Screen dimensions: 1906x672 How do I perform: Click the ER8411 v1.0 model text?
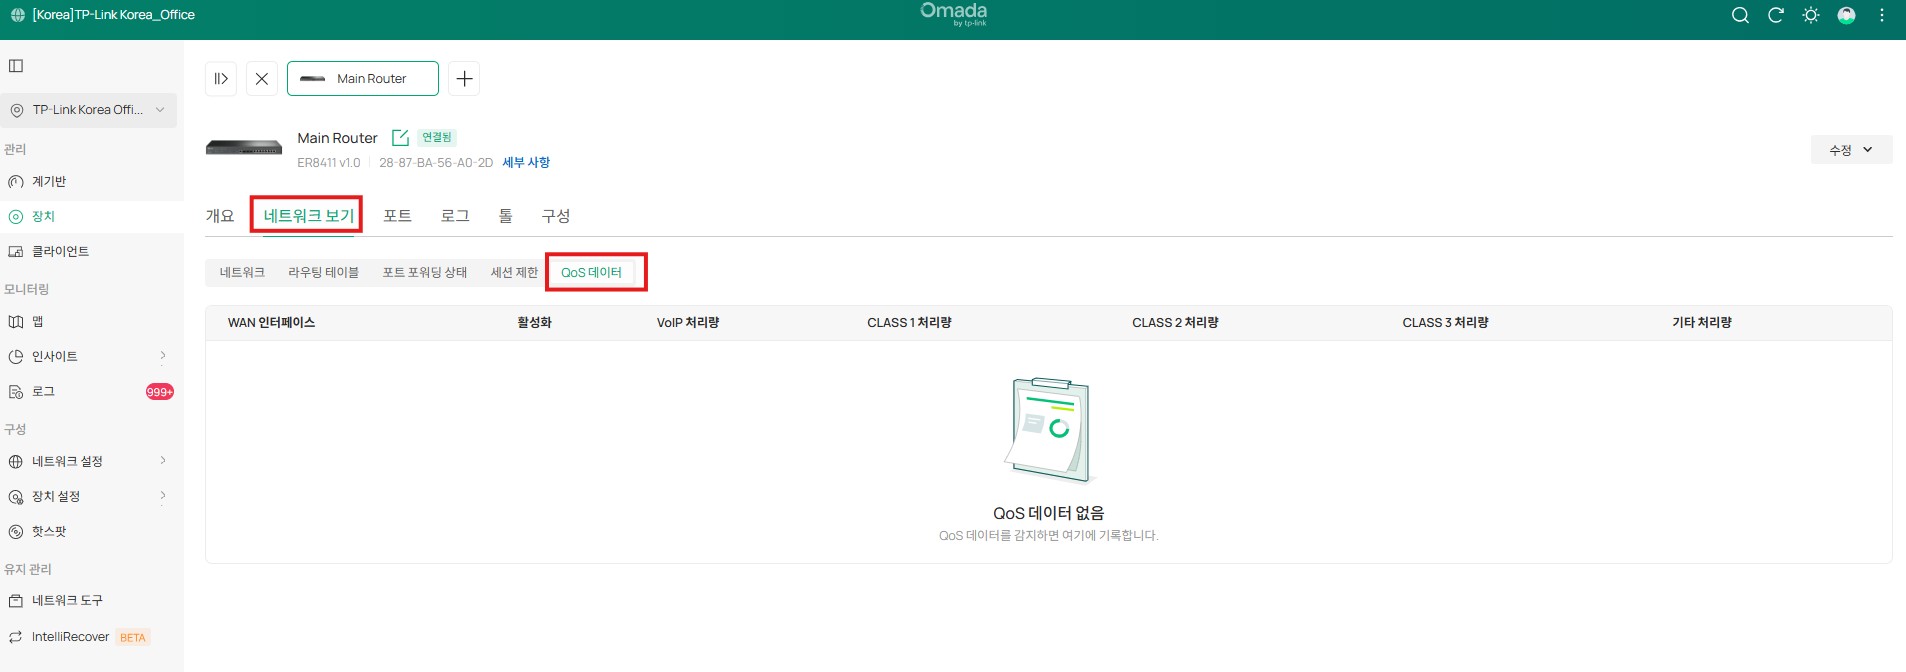tap(328, 163)
